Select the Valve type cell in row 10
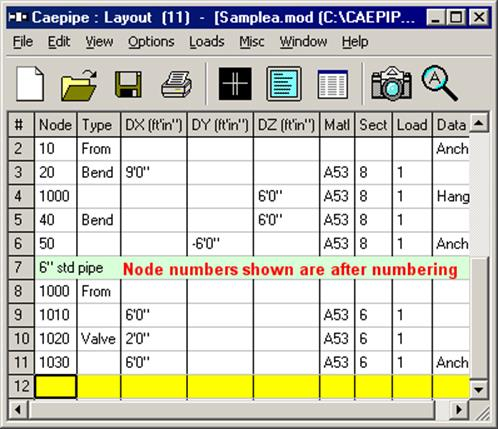 [x=99, y=339]
